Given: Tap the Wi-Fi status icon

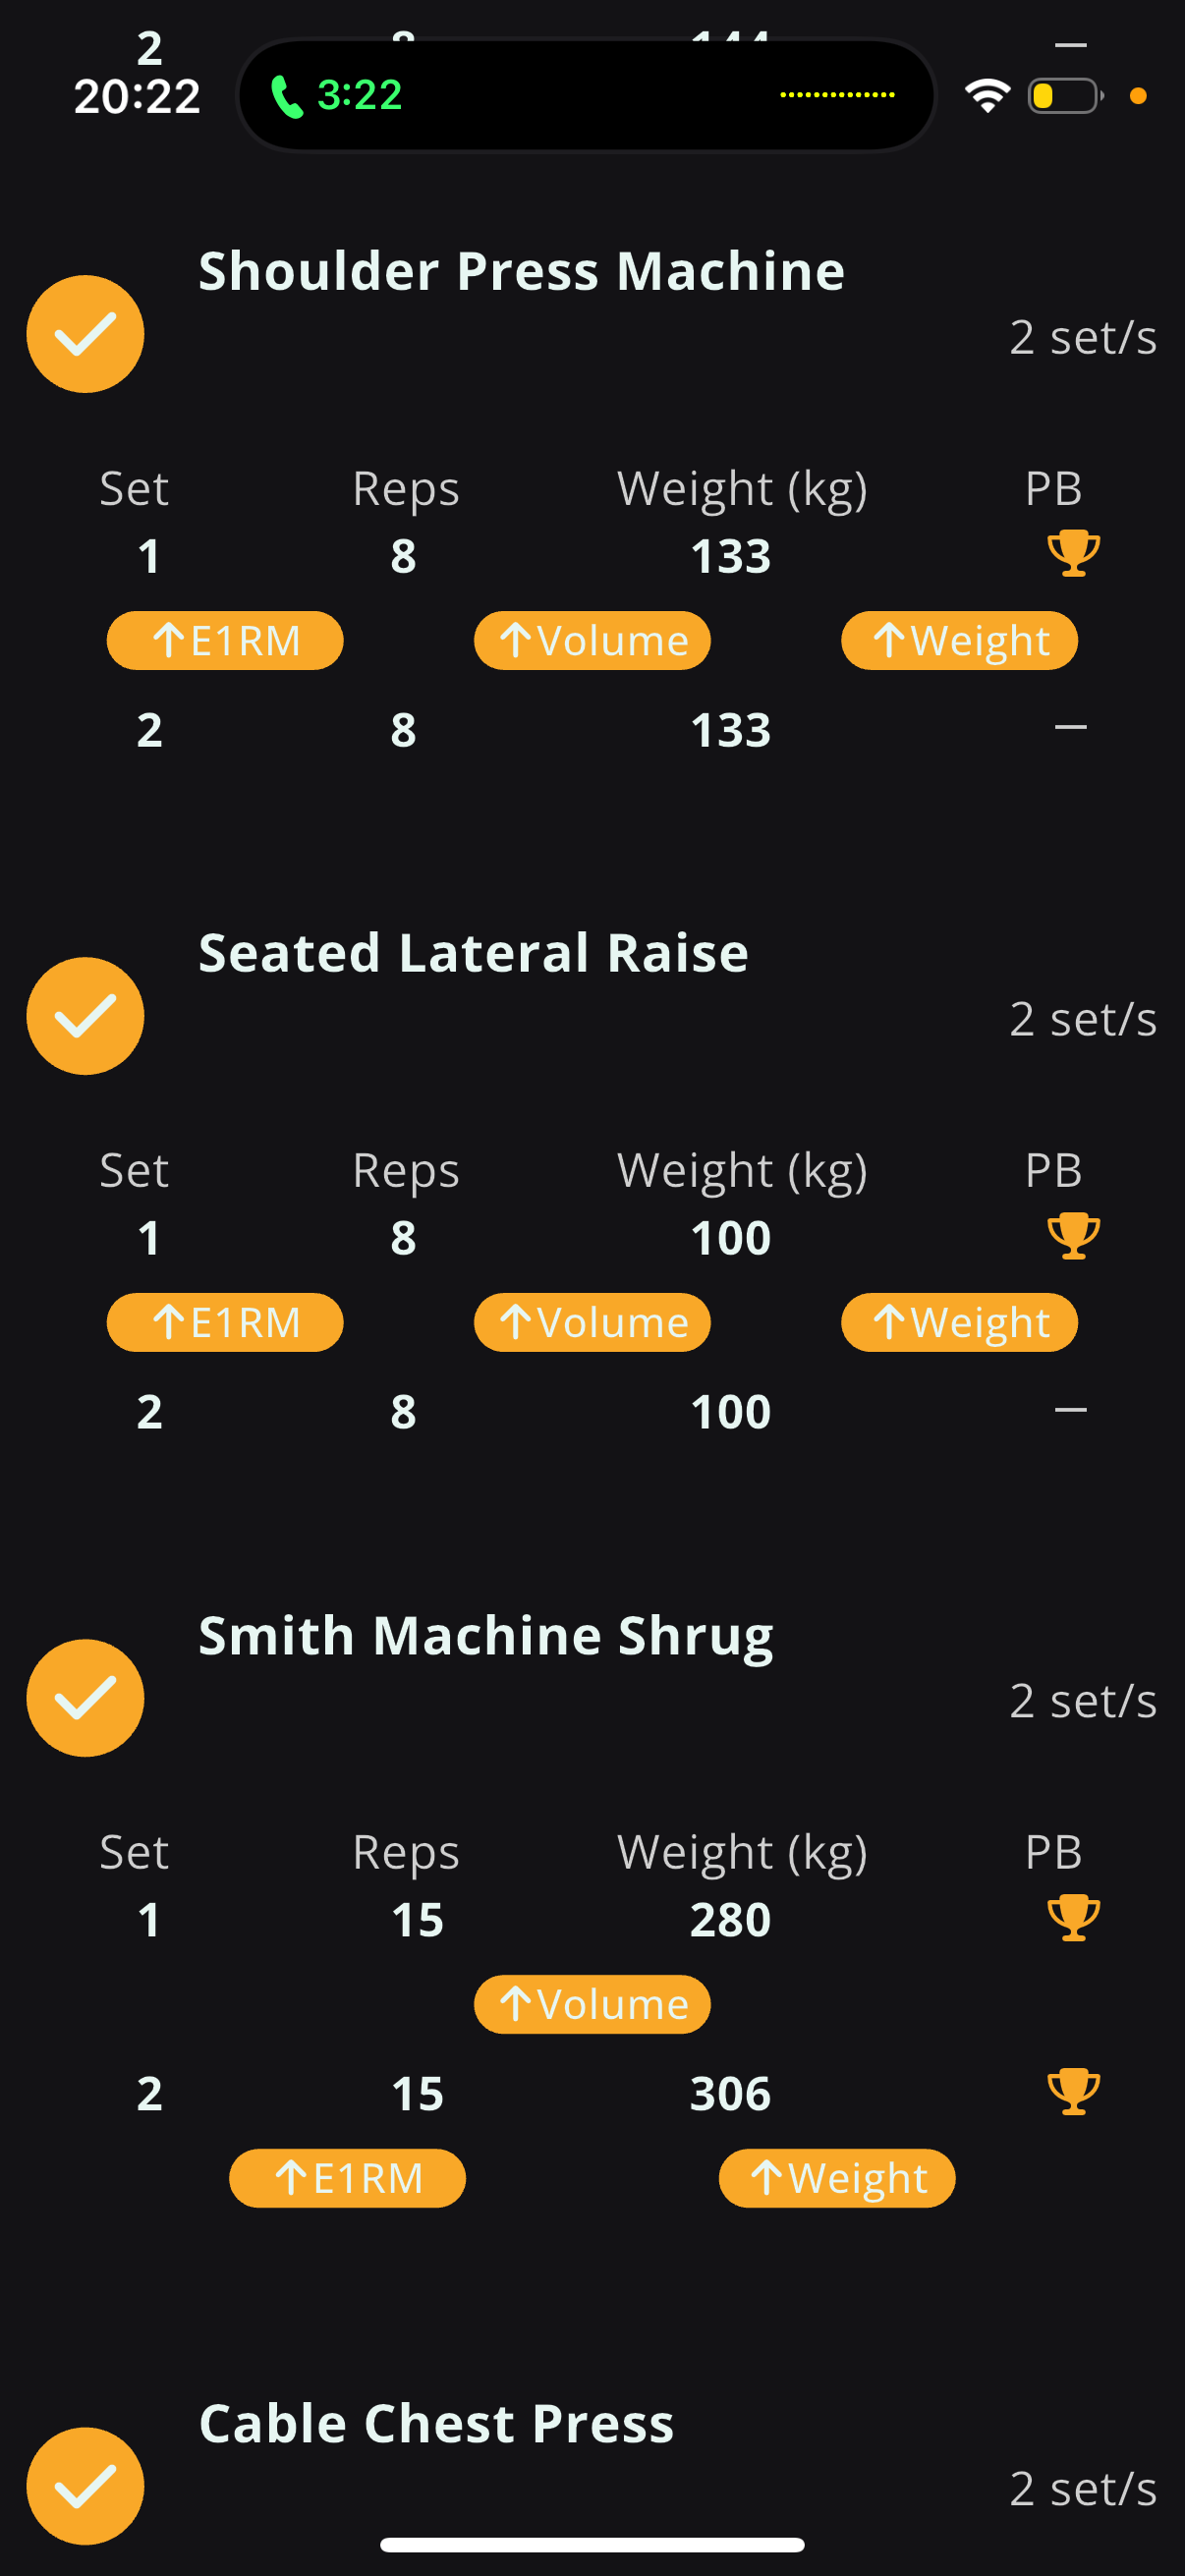Looking at the screenshot, I should (987, 96).
